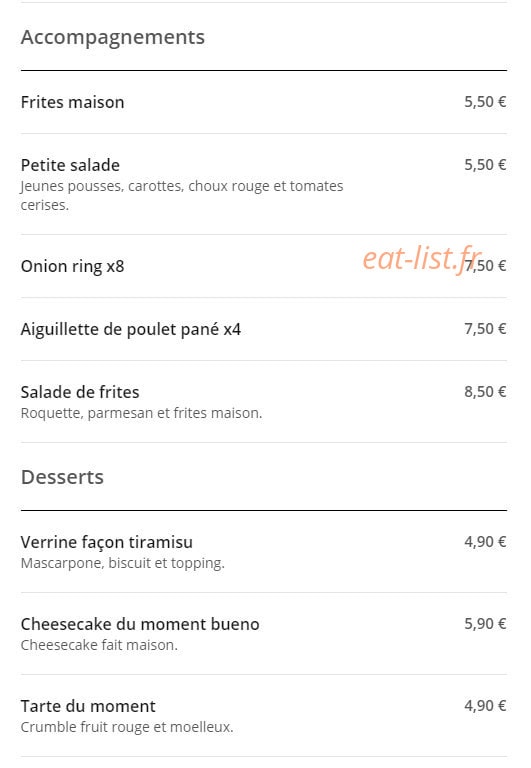This screenshot has height=768, width=531.
Task: Click the Petite salade ingredients description
Action: (182, 195)
